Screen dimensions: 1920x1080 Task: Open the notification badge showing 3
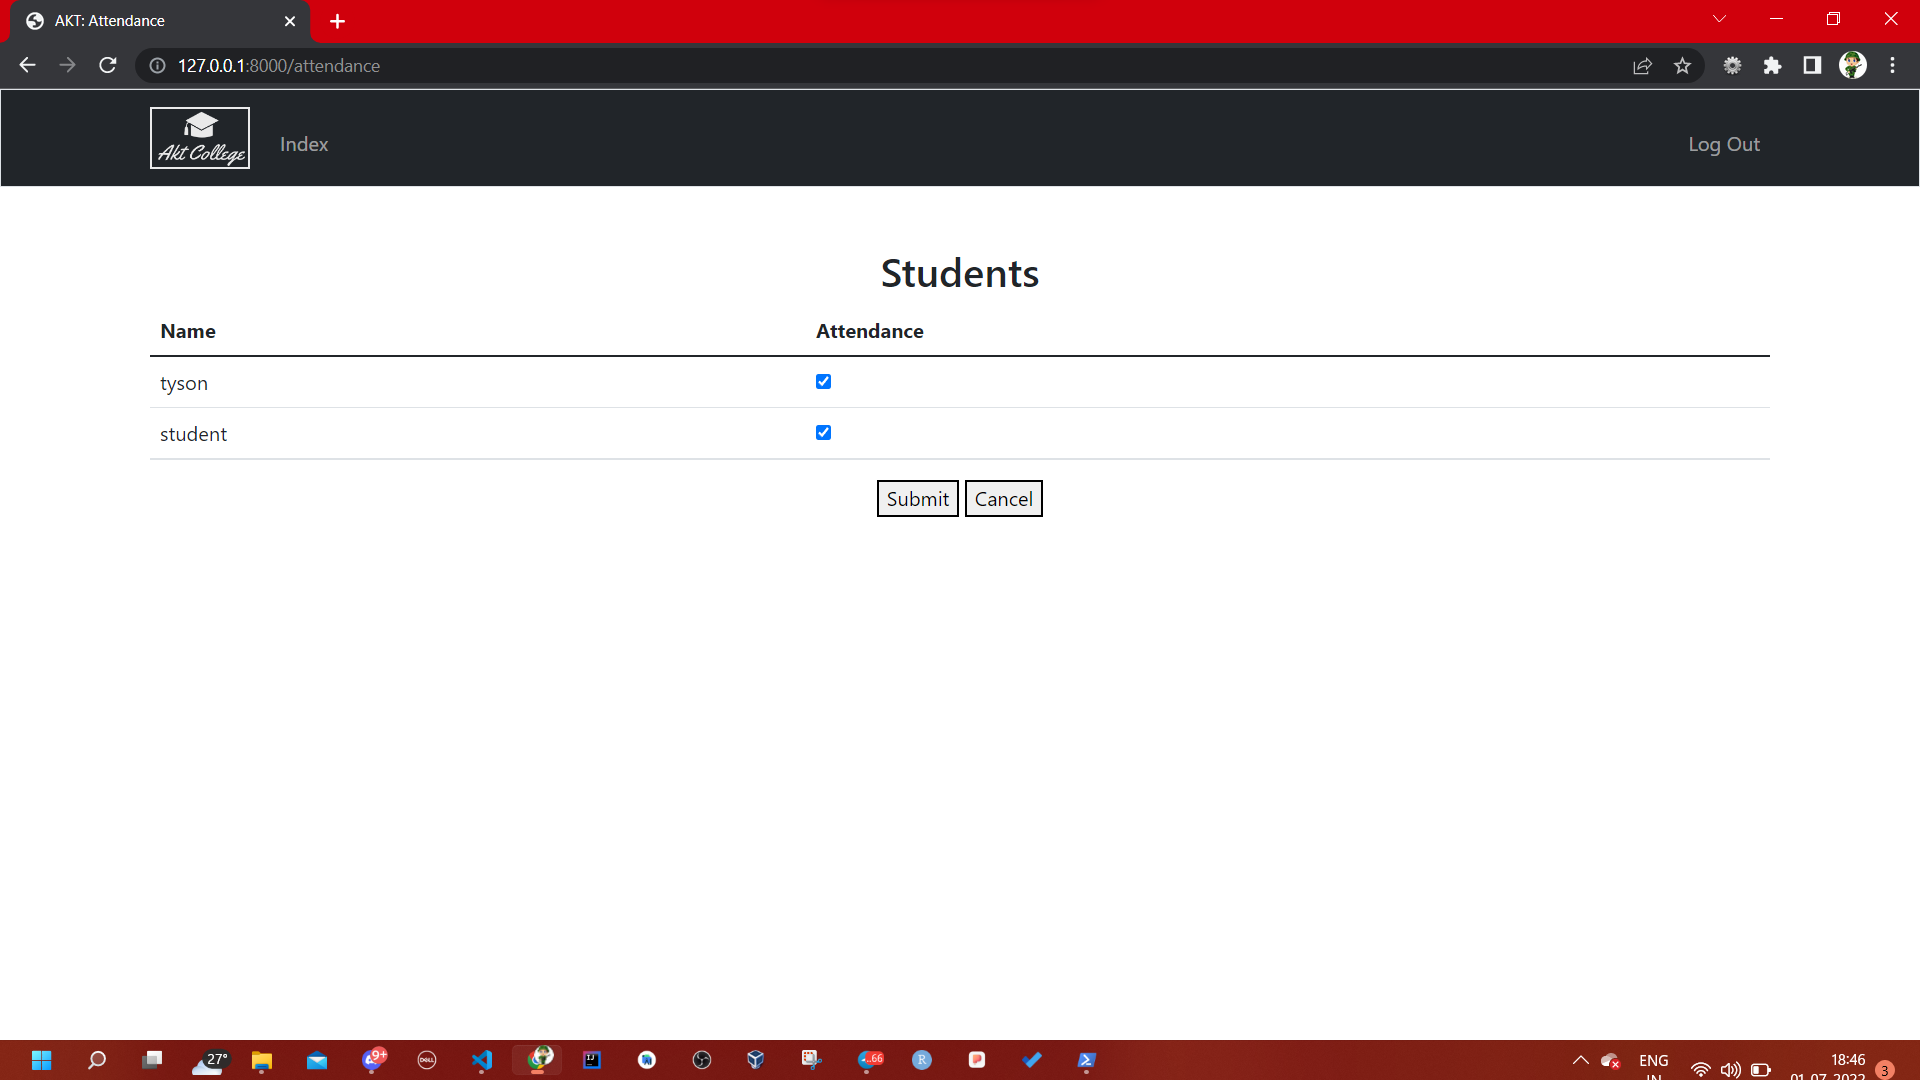[x=1885, y=1070]
